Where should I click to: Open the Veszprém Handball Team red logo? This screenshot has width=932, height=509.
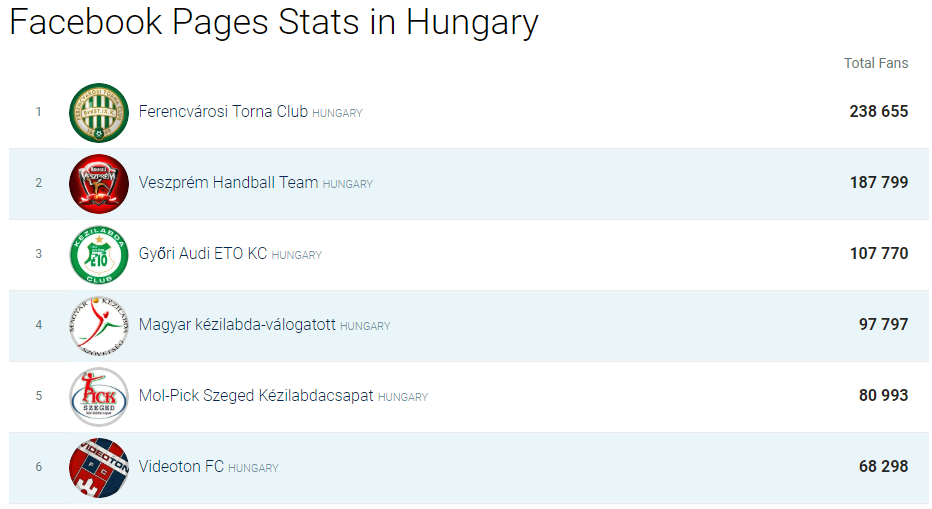(99, 184)
